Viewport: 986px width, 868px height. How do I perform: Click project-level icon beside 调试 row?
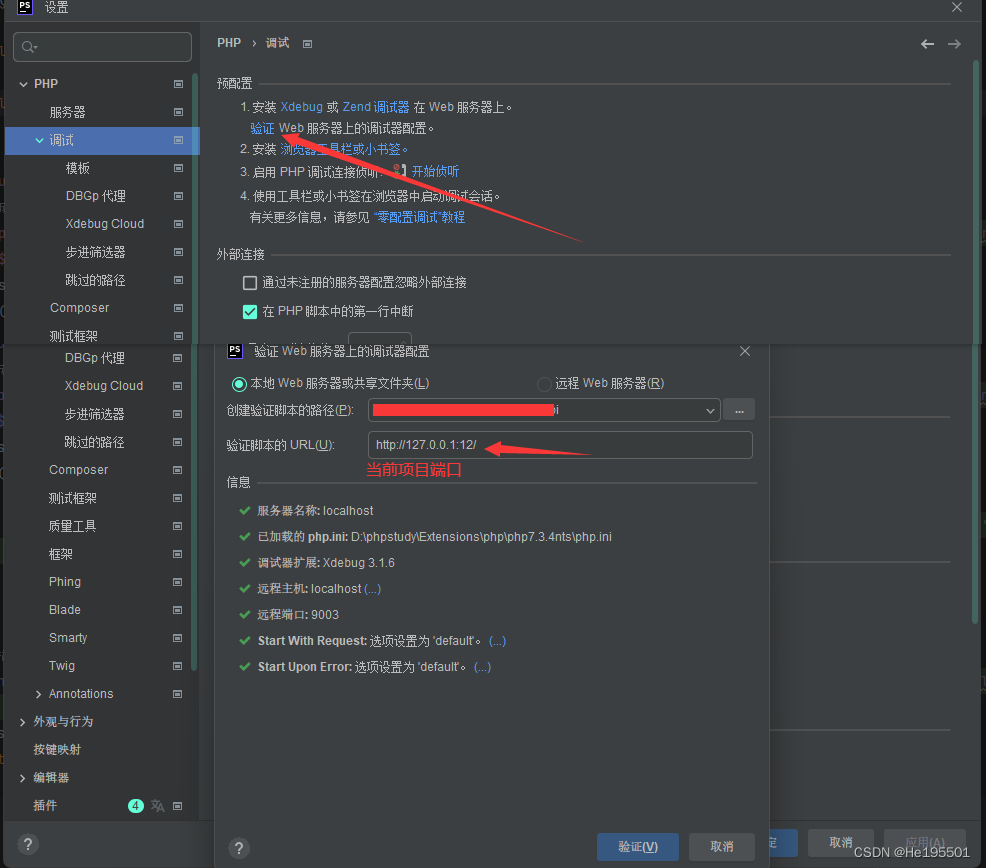[x=179, y=140]
